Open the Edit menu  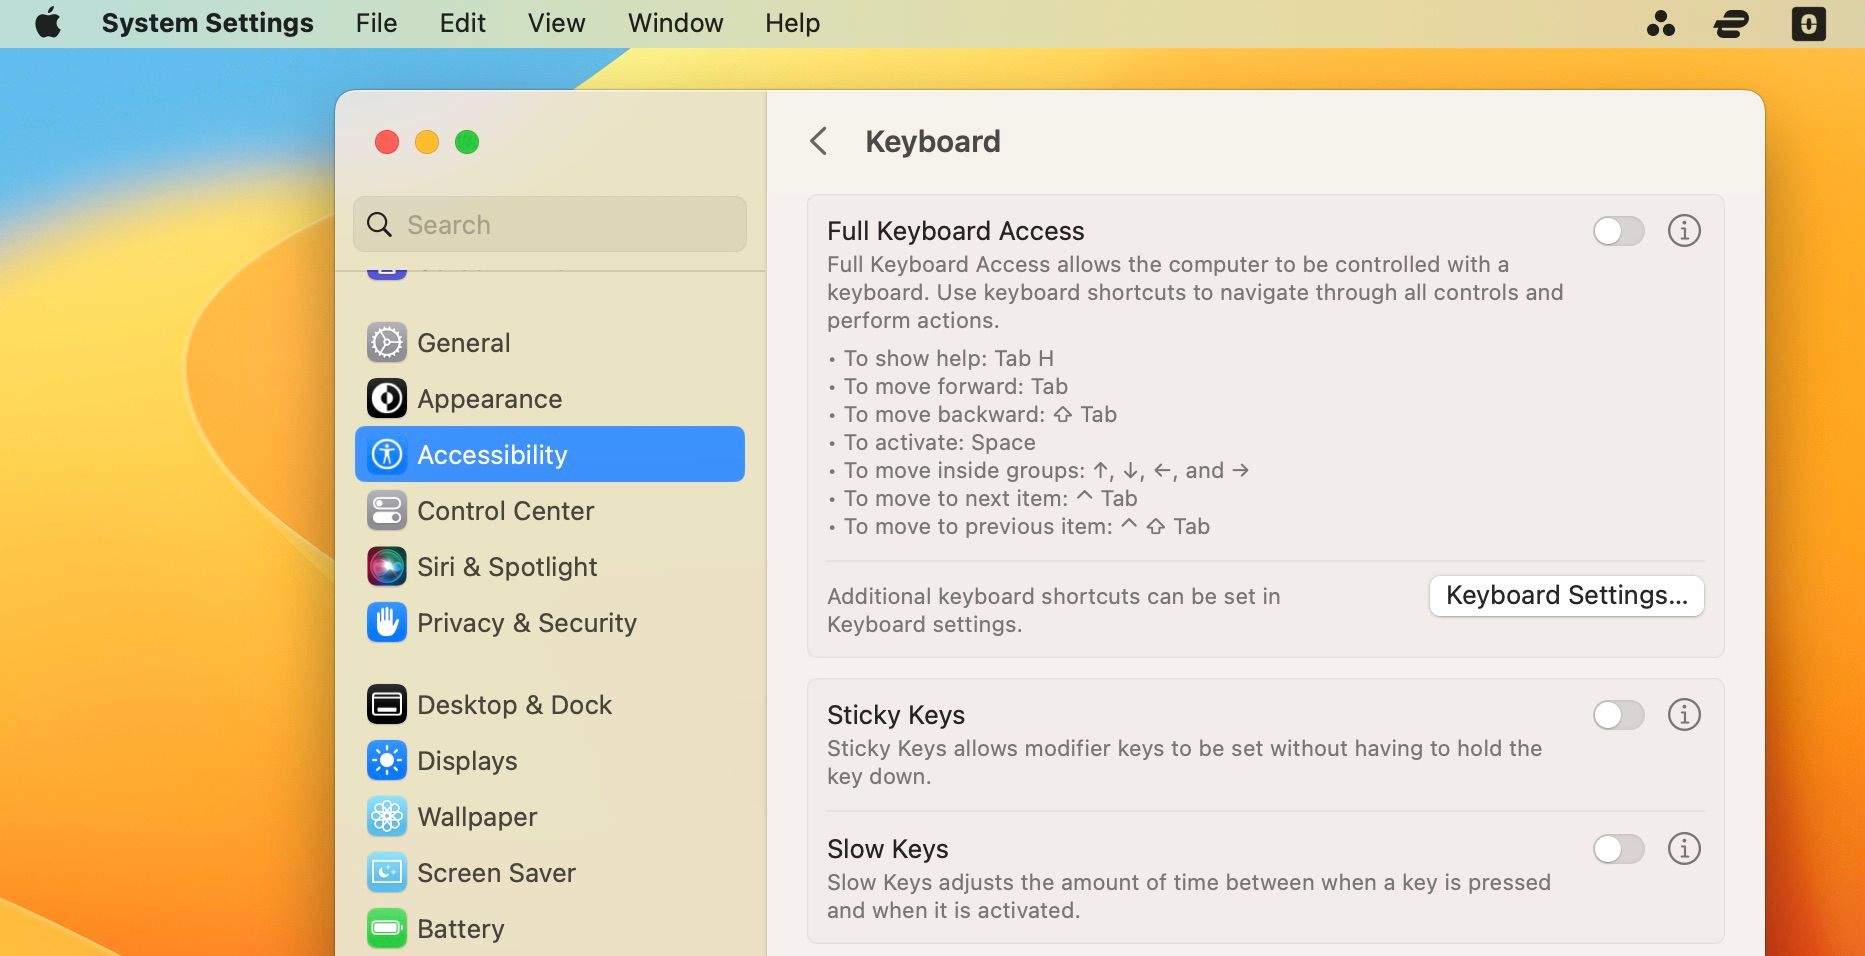pos(462,23)
